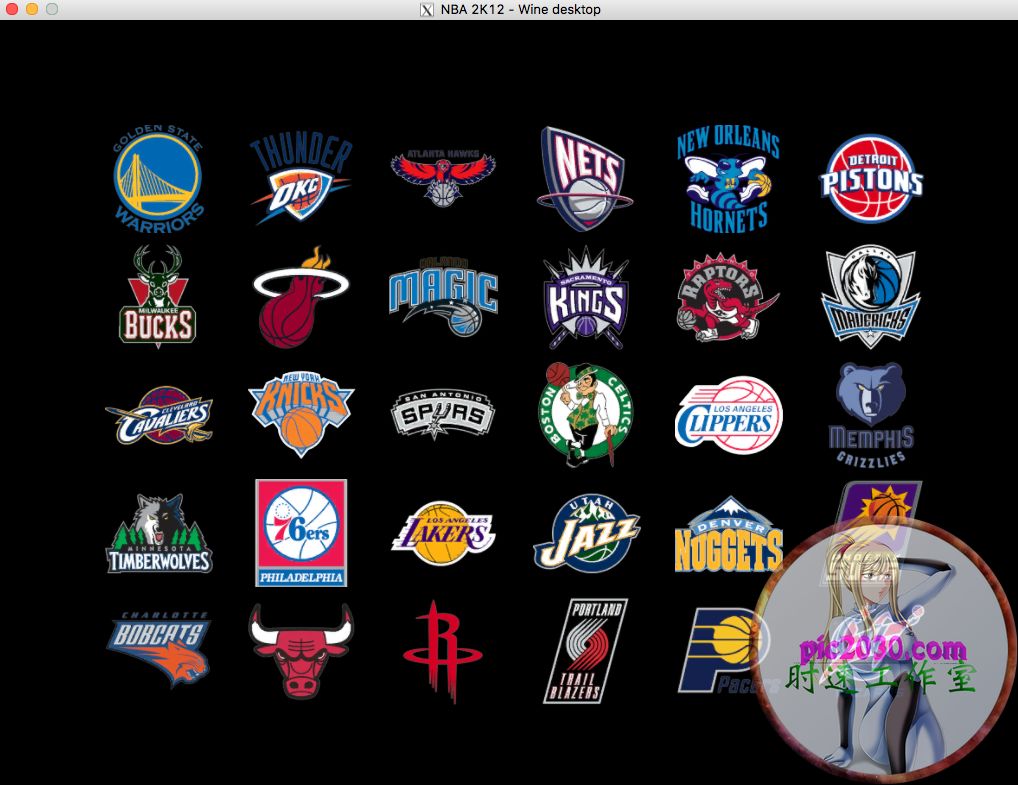Click the Detroit Pistons logo
1018x785 pixels.
[x=869, y=175]
